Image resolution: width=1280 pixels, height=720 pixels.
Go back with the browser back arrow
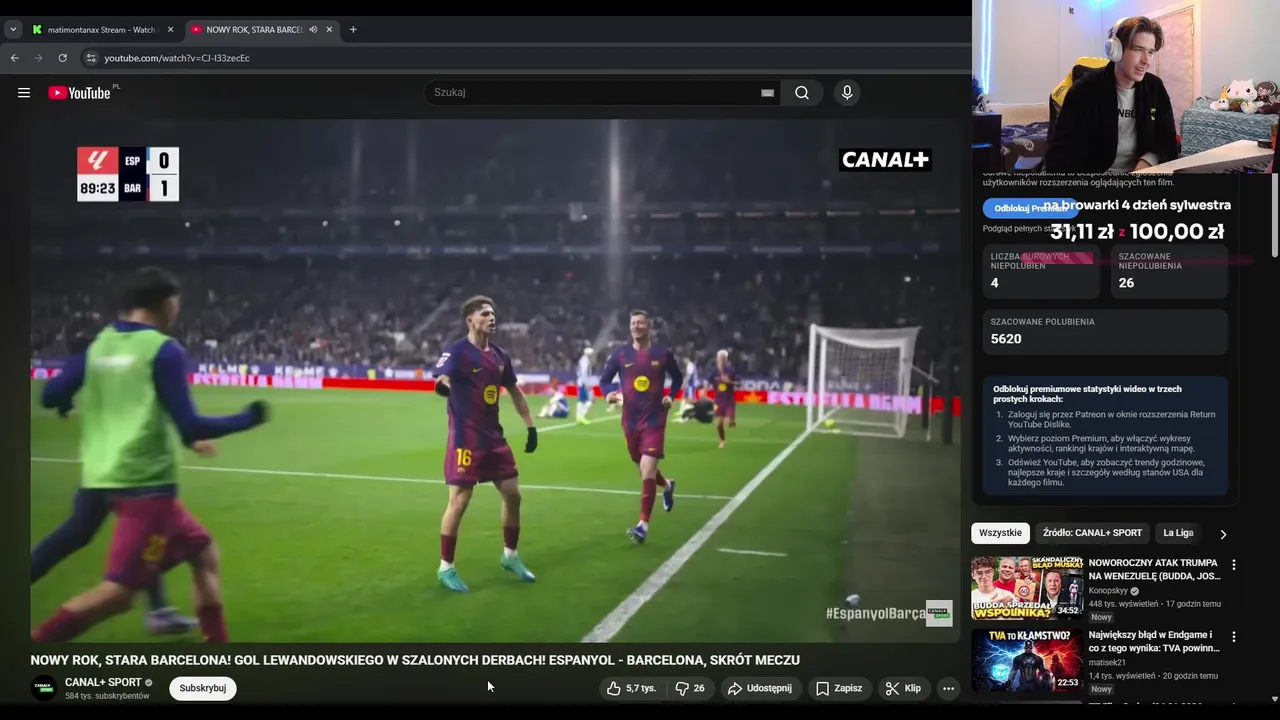14,58
